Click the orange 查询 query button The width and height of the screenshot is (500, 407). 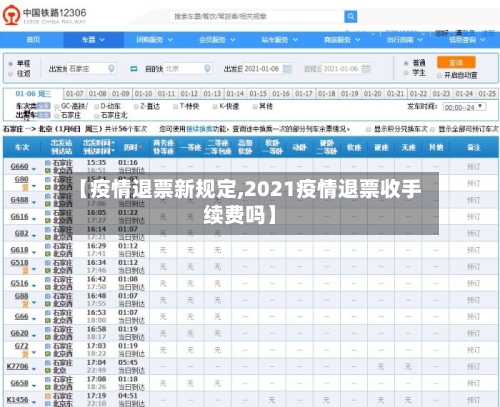coord(456,62)
